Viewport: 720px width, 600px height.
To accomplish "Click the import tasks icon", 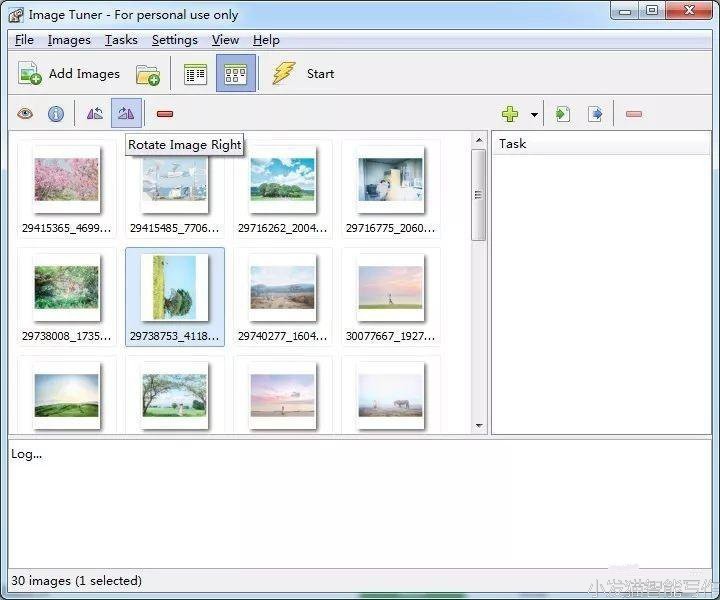I will pyautogui.click(x=563, y=114).
